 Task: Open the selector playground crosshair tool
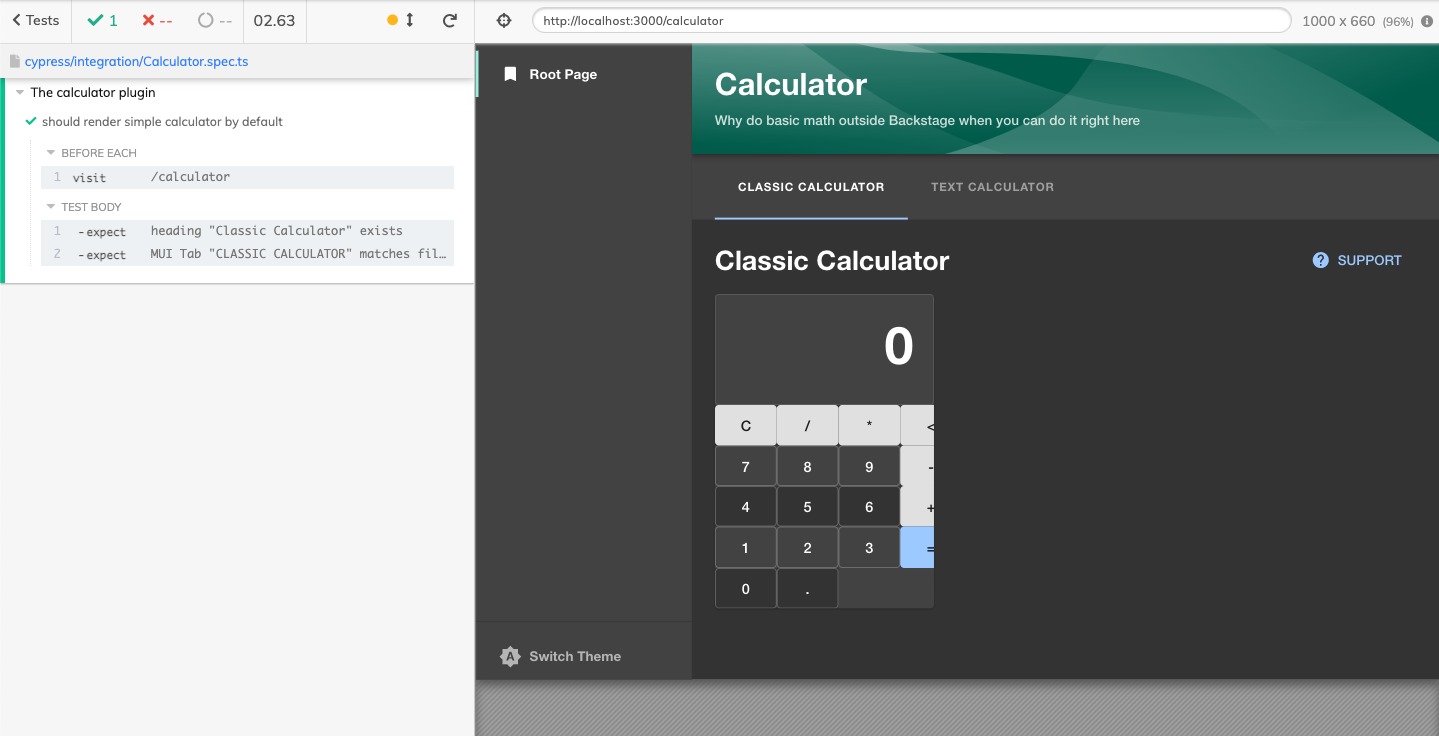click(503, 20)
